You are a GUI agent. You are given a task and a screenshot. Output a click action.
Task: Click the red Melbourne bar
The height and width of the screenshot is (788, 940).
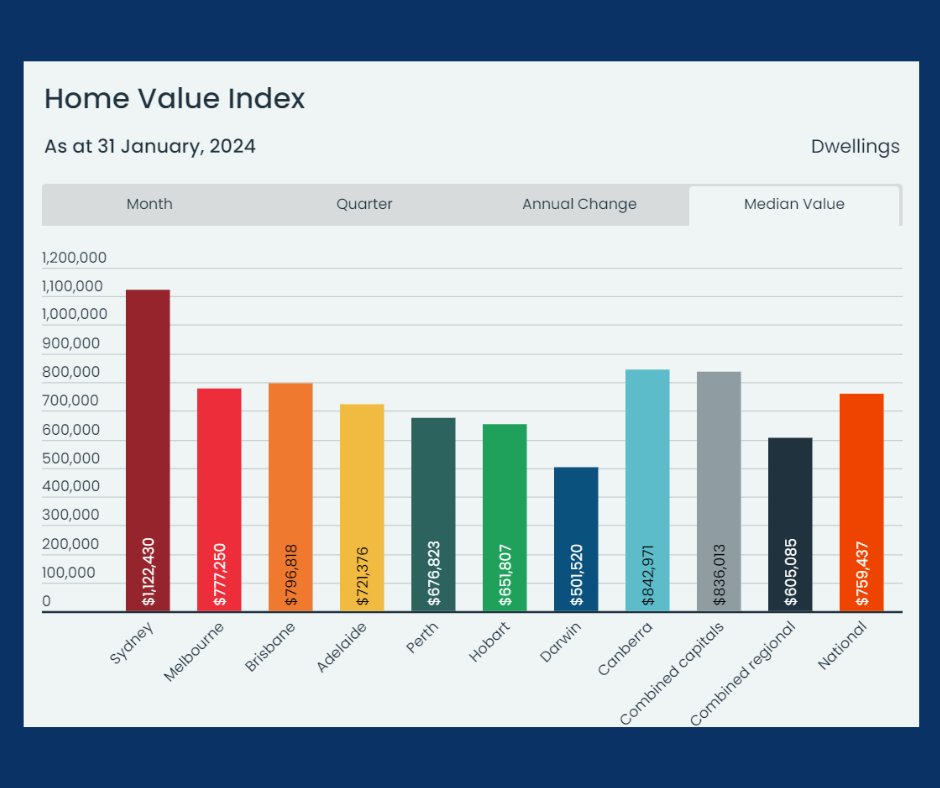pyautogui.click(x=219, y=500)
